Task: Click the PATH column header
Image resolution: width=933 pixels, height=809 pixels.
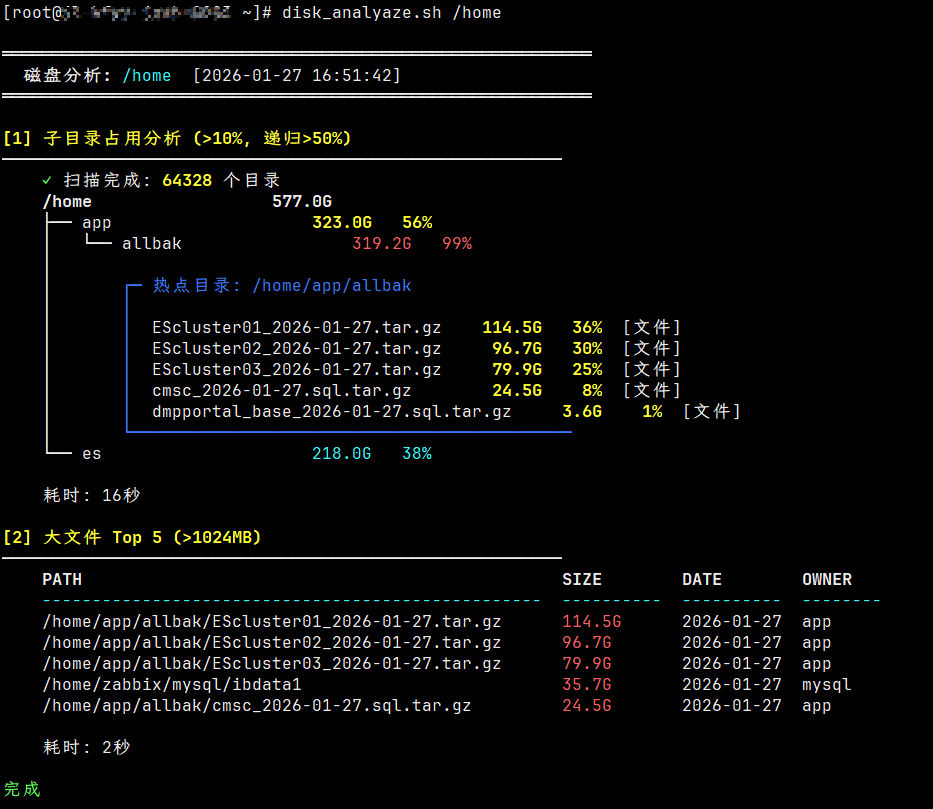Action: (62, 580)
